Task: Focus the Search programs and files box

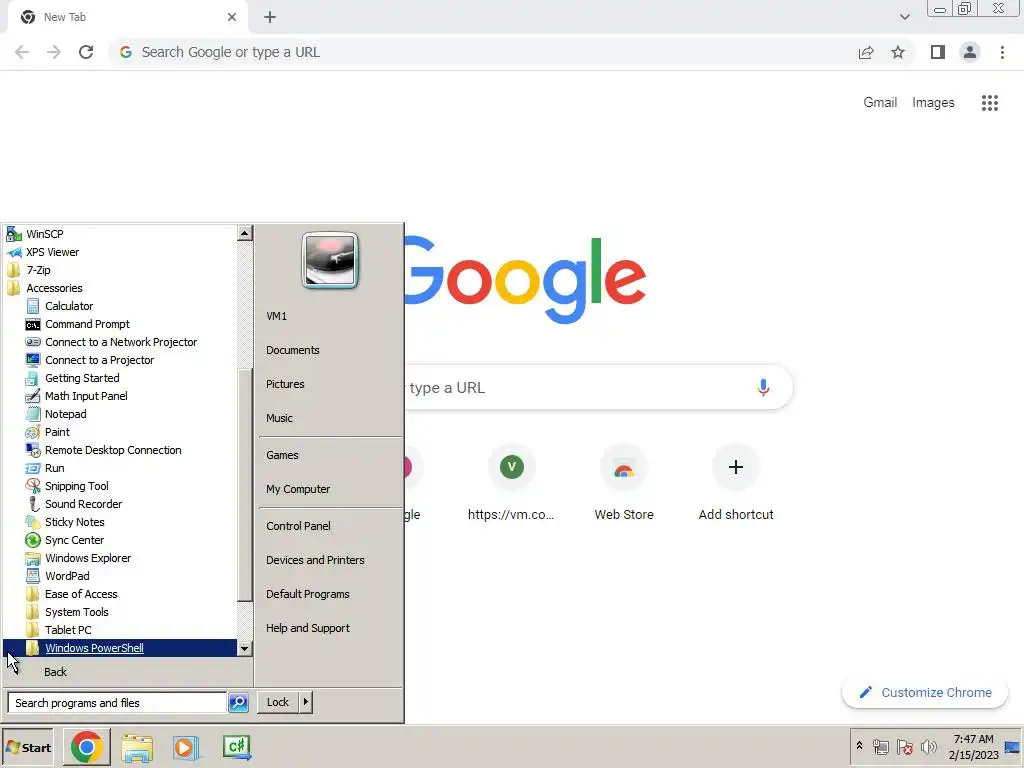Action: coord(118,703)
